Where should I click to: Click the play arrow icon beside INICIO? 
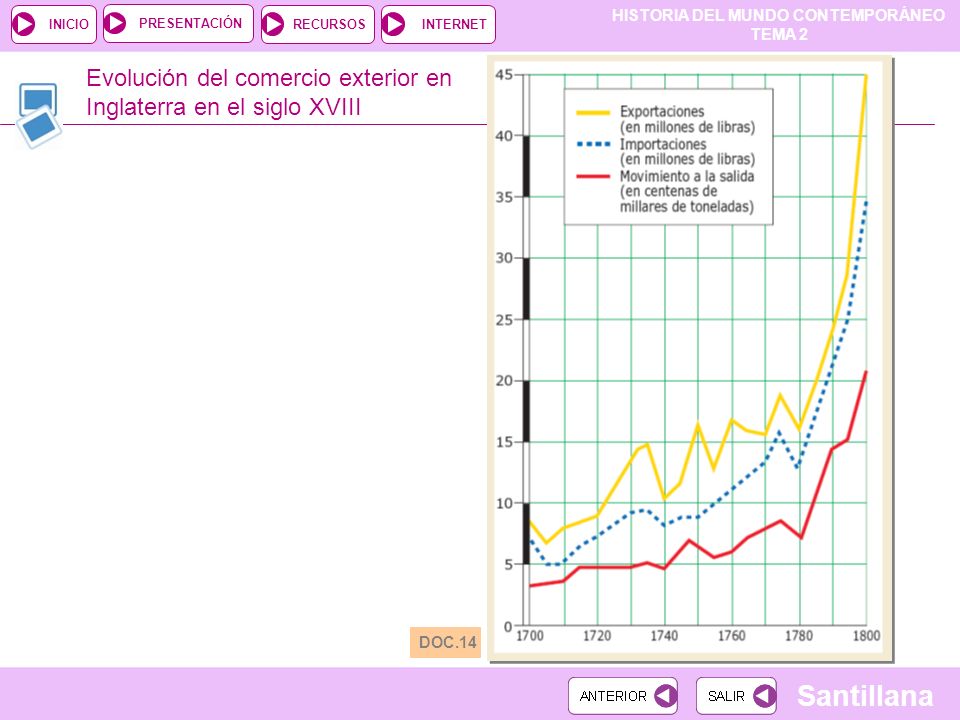24,24
